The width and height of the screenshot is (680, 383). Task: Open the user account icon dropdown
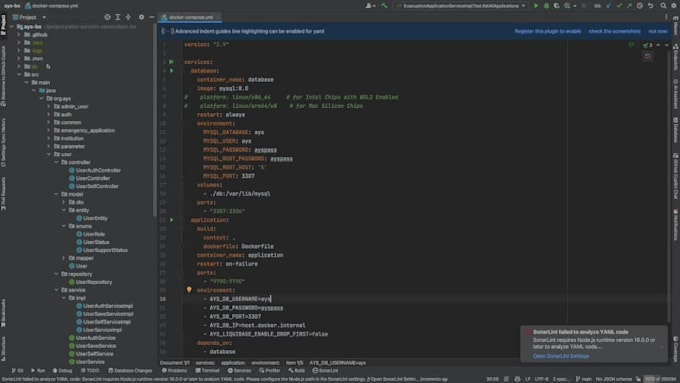370,6
